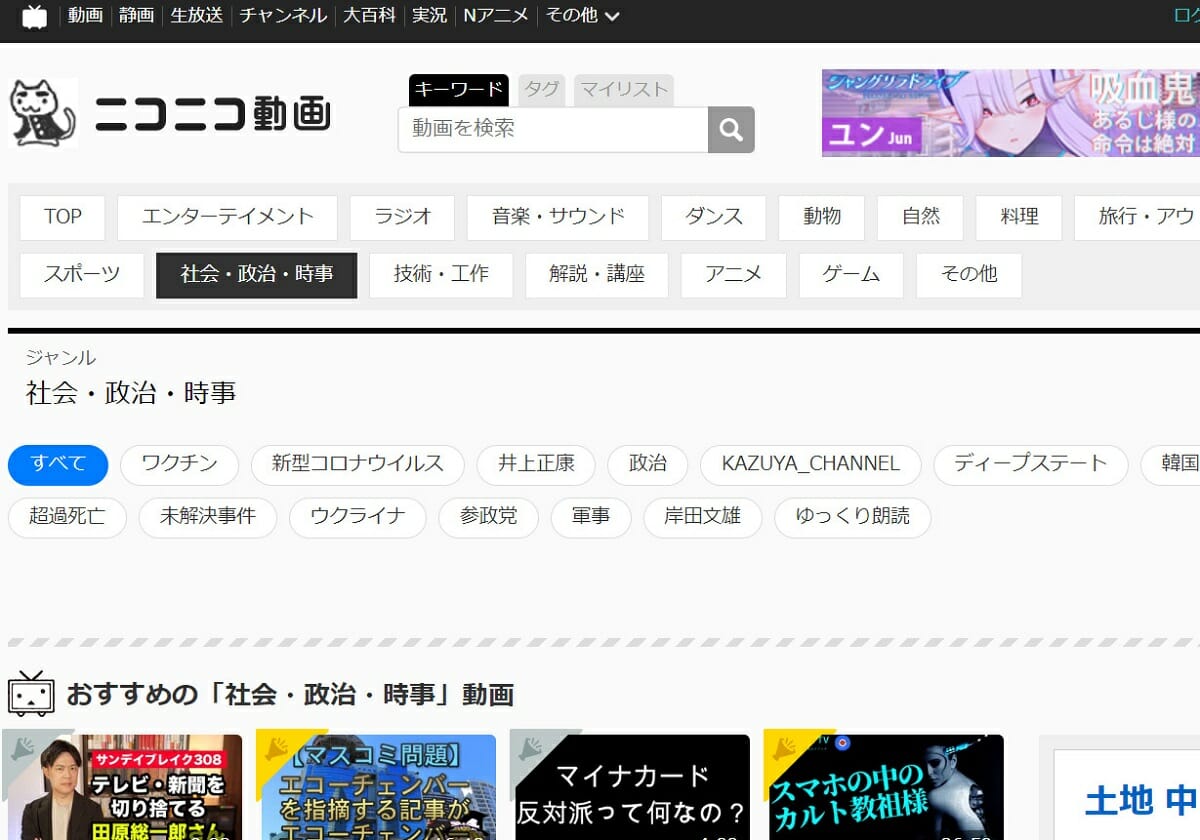
Task: Select the スポーツ genre
Action: coord(82,275)
